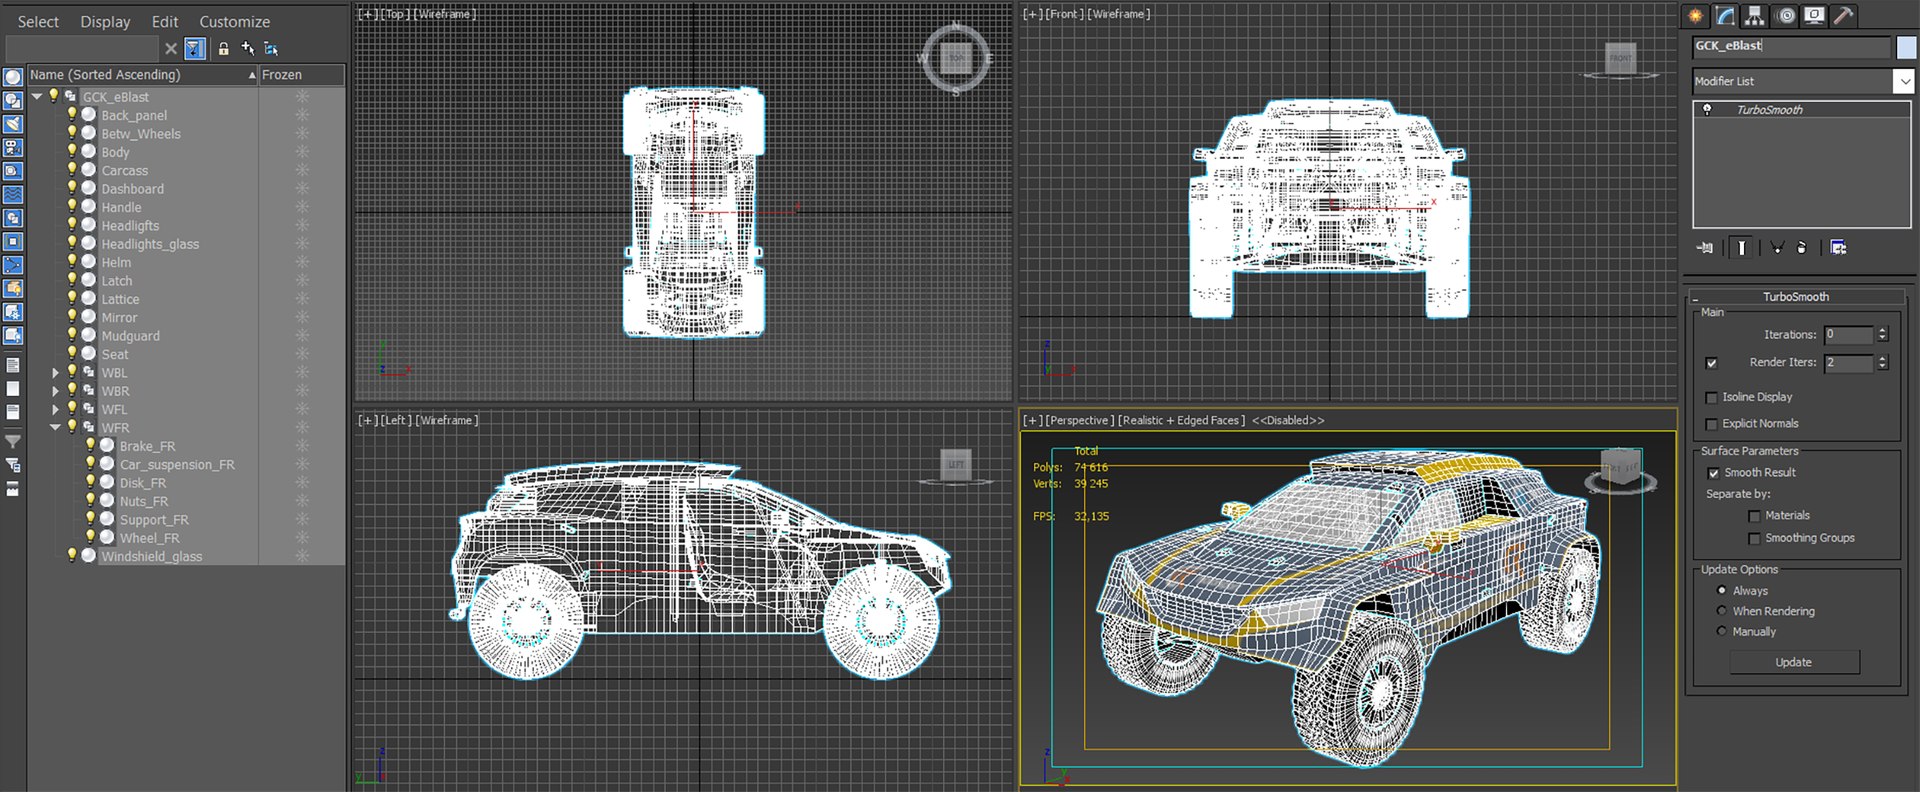Toggle frozen state for Dashboard row
The height and width of the screenshot is (792, 1920).
click(302, 189)
